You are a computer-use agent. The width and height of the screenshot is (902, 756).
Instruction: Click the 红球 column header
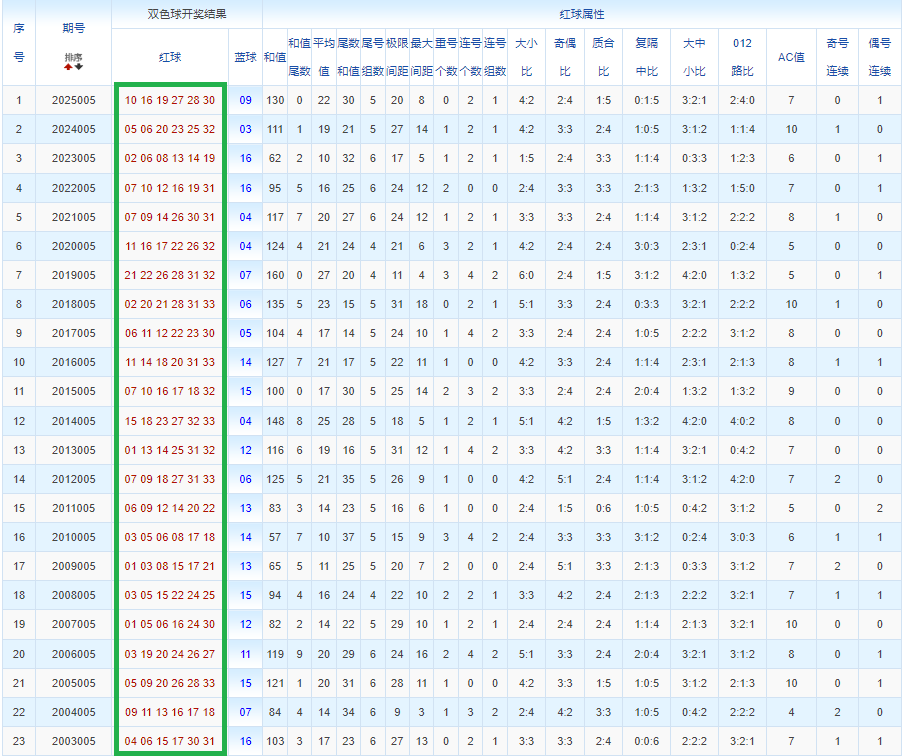[170, 58]
